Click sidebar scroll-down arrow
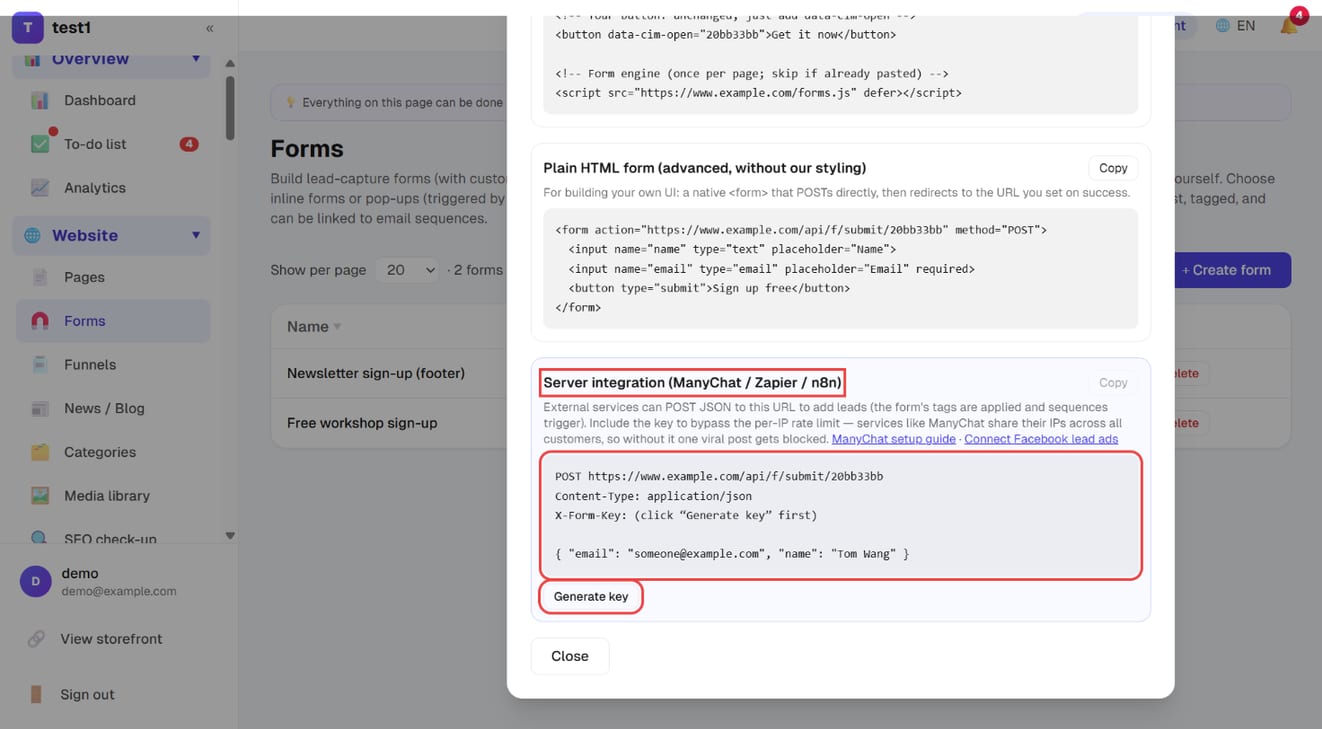1322x729 pixels. pos(230,536)
